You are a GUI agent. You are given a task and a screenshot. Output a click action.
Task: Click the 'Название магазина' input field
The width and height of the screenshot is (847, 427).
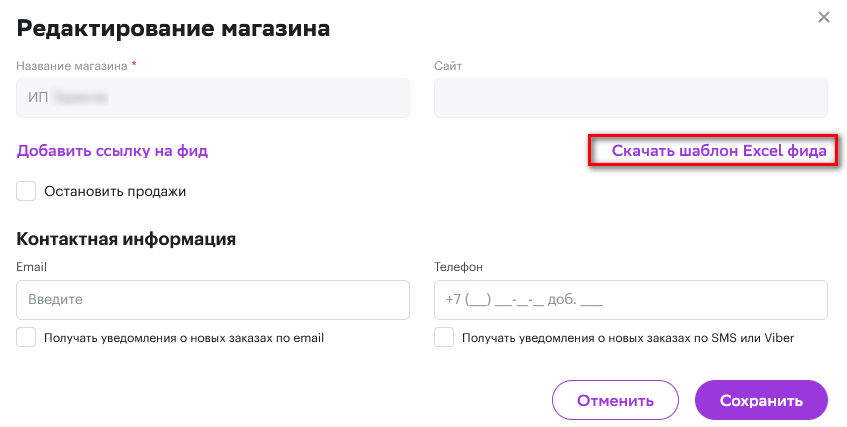tap(213, 98)
